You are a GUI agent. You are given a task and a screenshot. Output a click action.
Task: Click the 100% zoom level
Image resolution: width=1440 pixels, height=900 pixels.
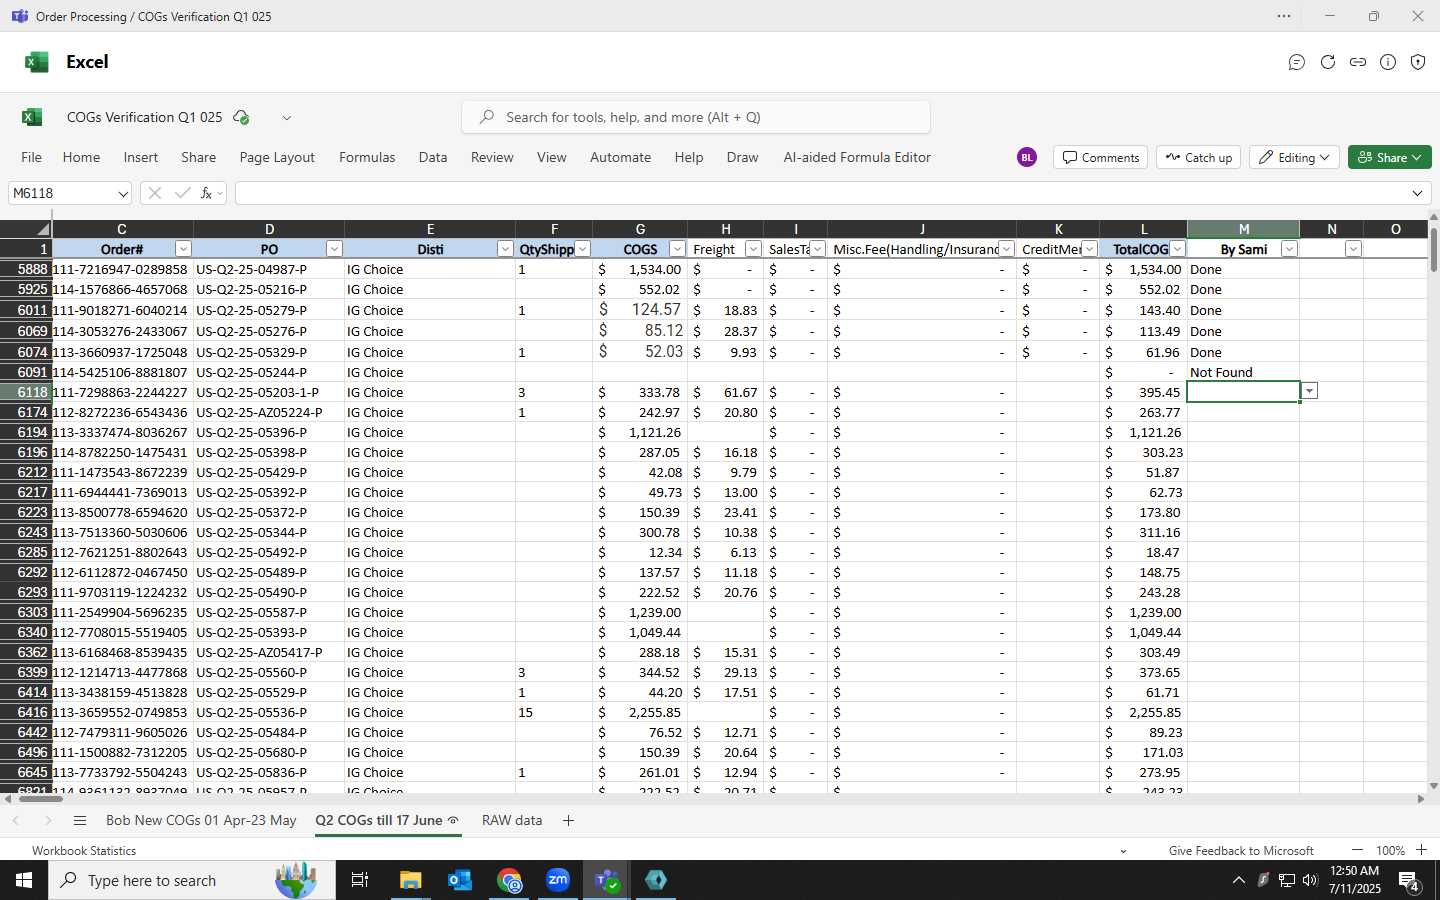(1390, 850)
